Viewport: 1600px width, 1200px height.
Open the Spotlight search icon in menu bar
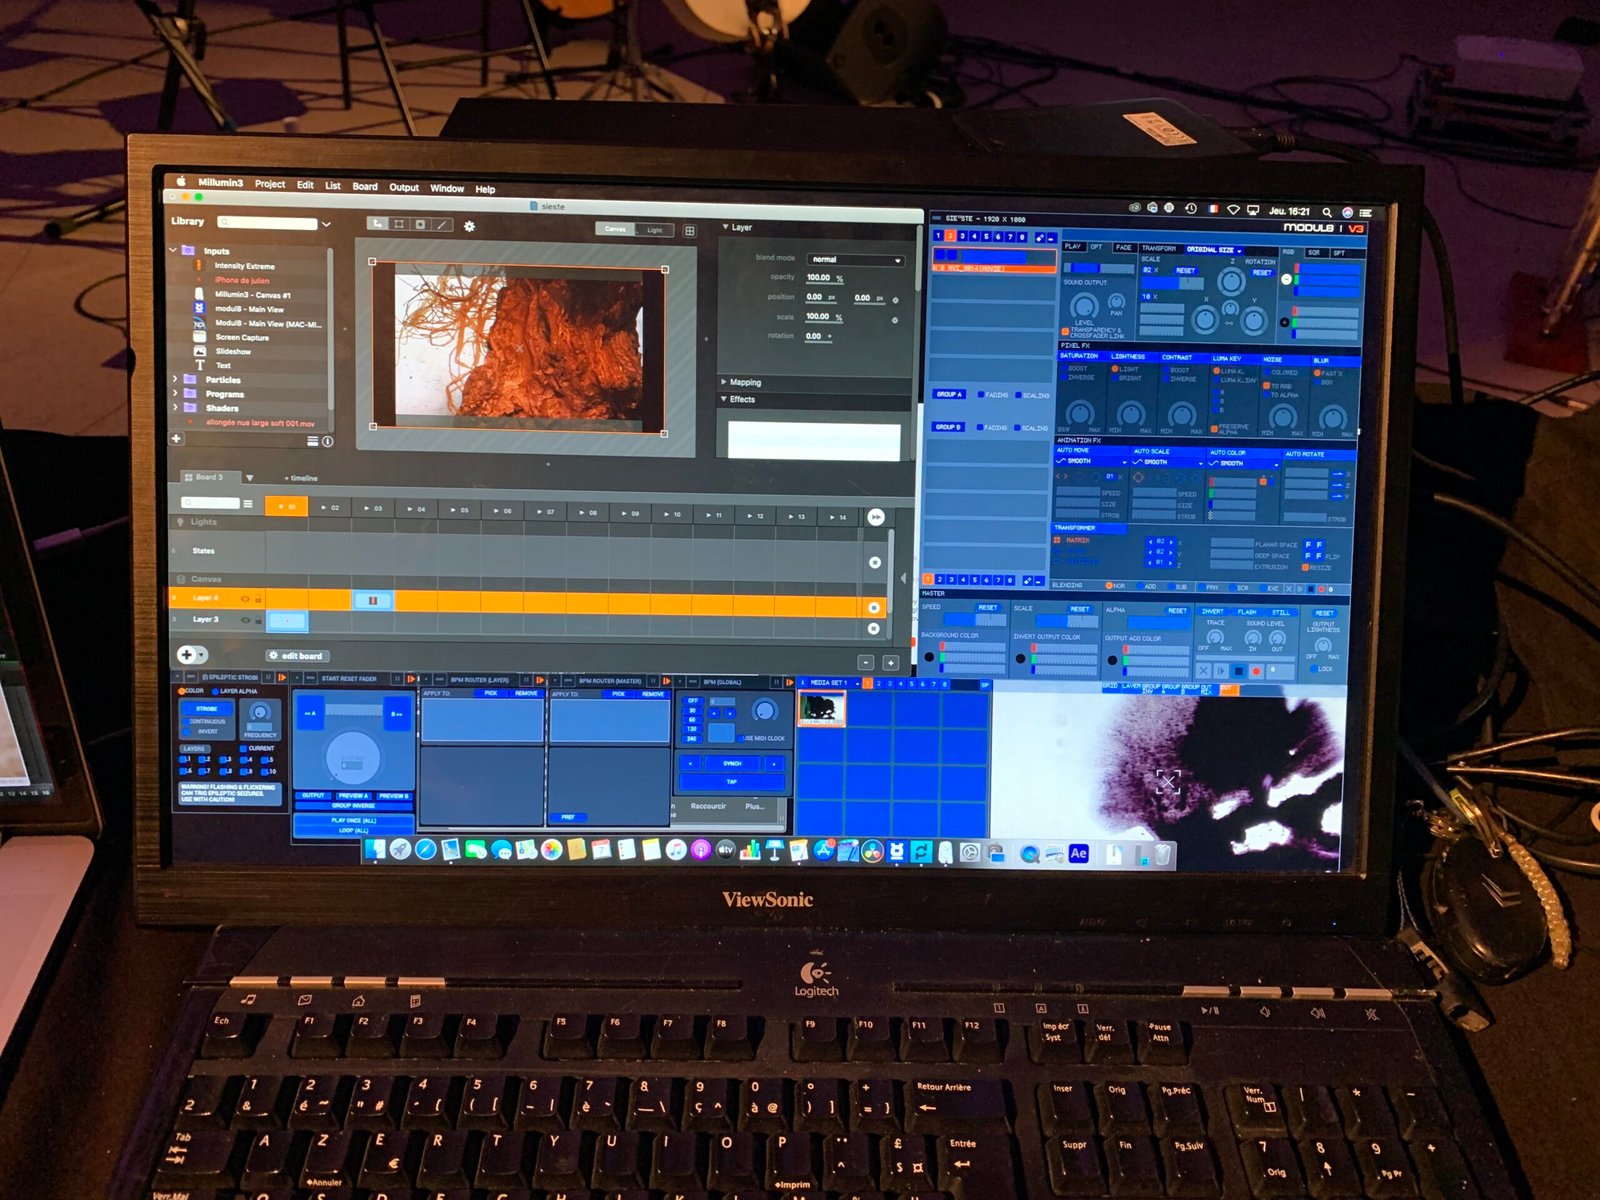1327,212
